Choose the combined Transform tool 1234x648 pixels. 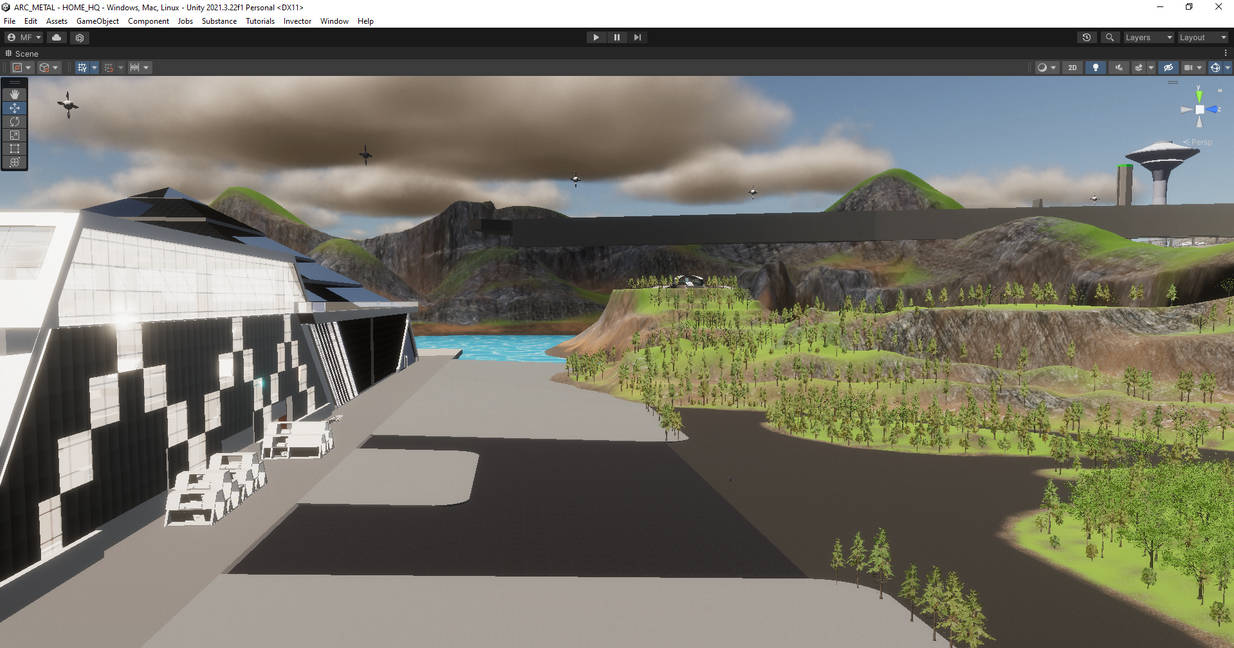14,161
